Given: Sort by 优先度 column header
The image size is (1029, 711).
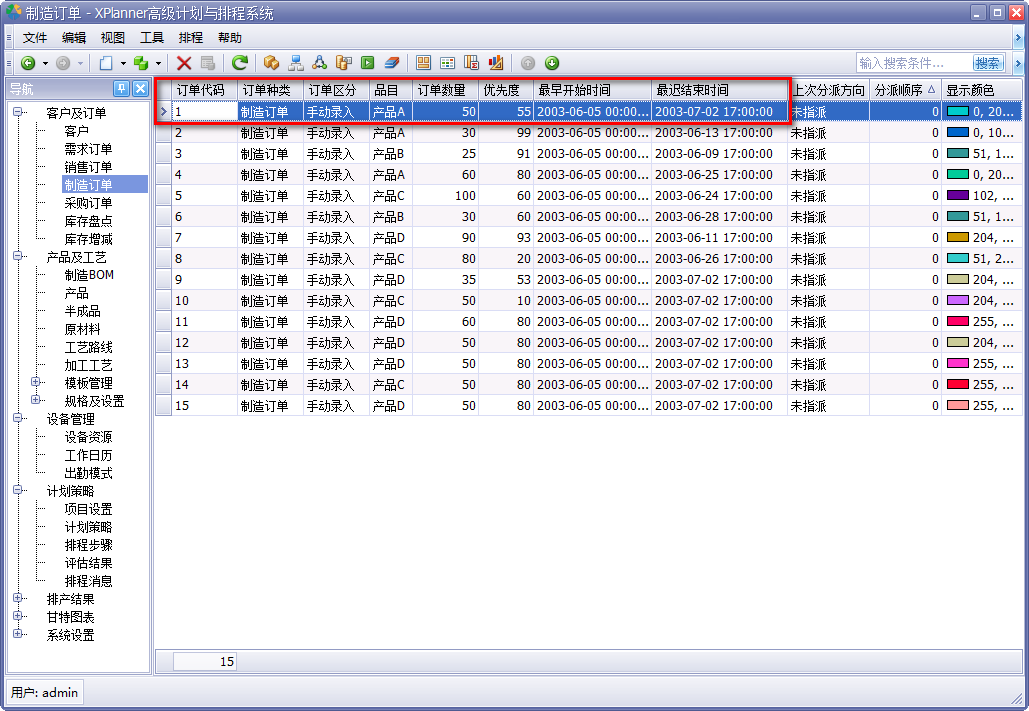Looking at the screenshot, I should click(506, 90).
